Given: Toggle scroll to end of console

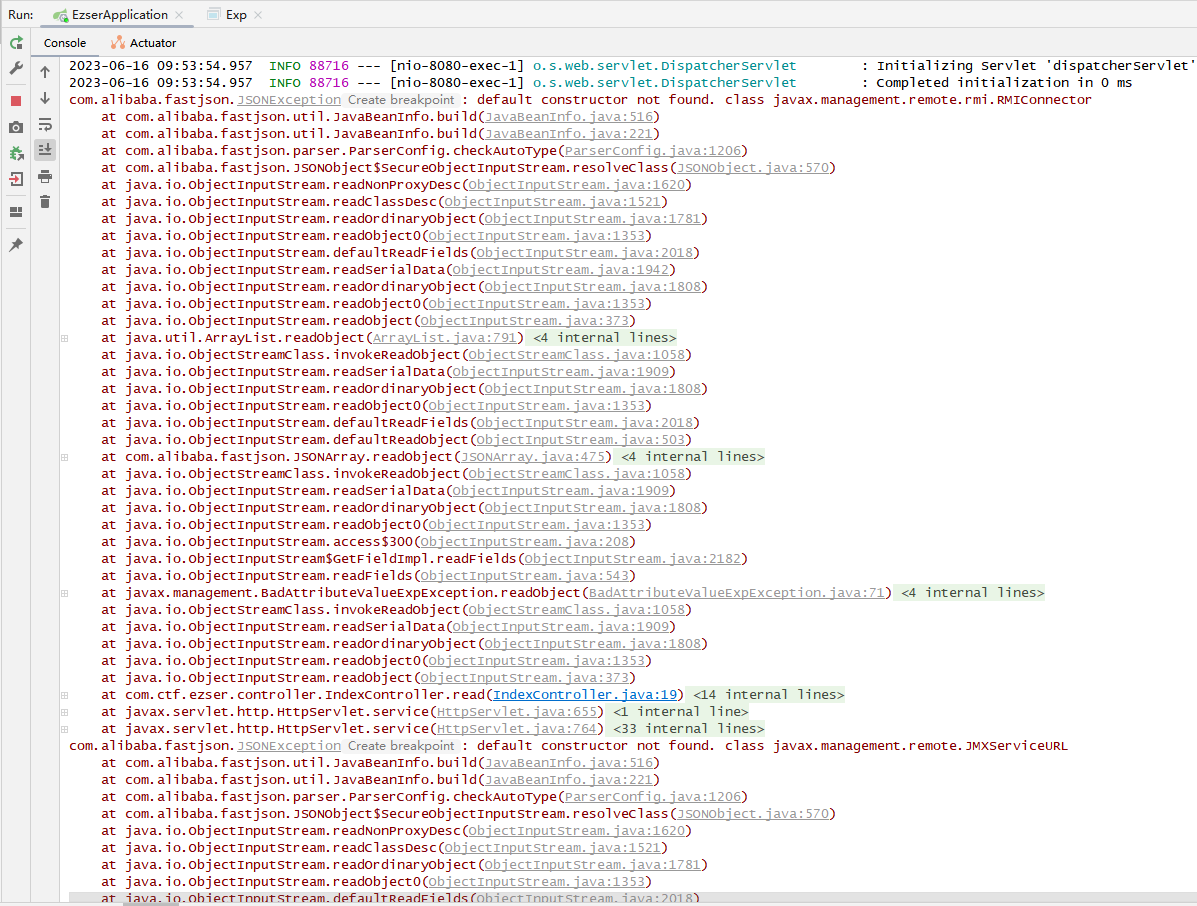Looking at the screenshot, I should (45, 150).
